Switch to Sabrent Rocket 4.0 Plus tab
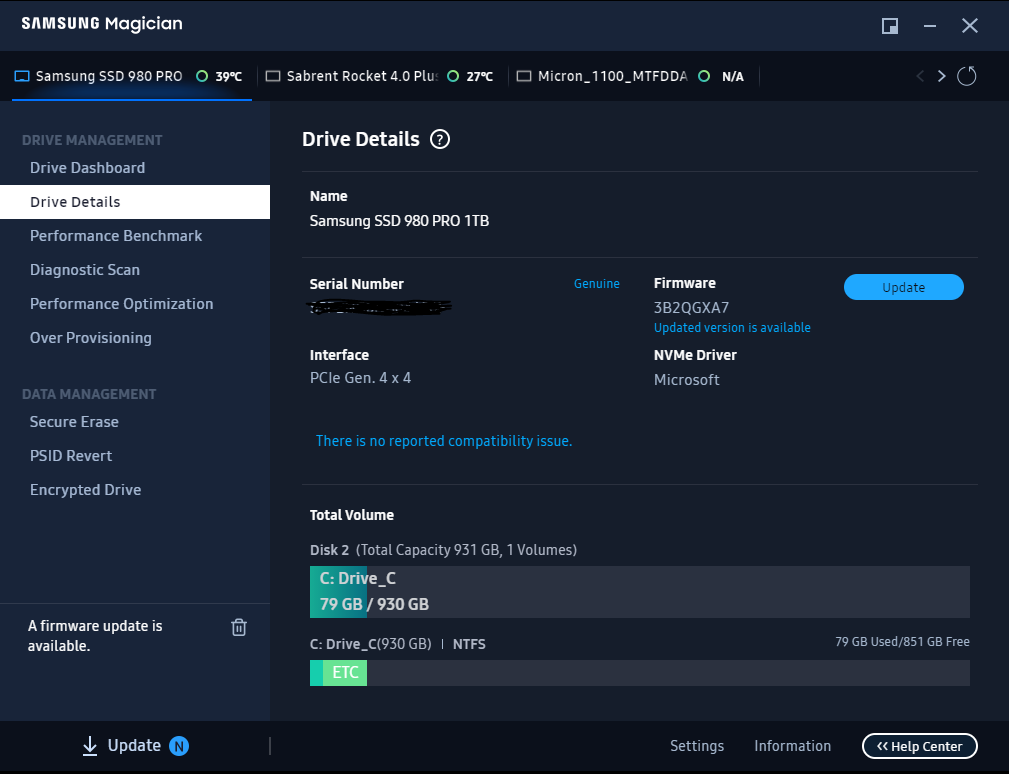This screenshot has width=1009, height=774. coord(362,76)
